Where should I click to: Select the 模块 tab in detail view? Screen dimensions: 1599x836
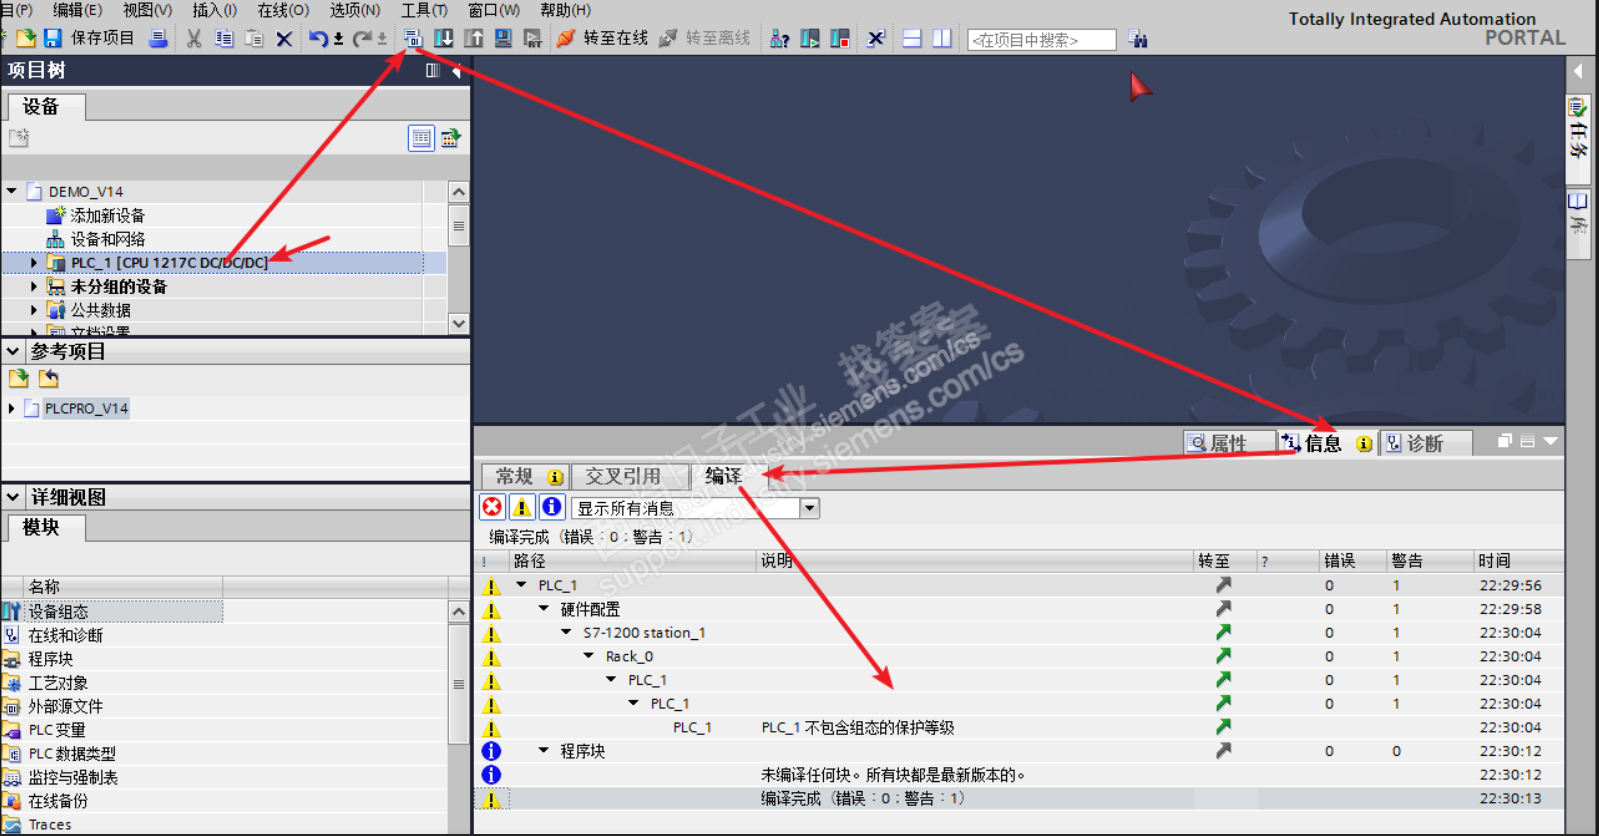pyautogui.click(x=45, y=527)
